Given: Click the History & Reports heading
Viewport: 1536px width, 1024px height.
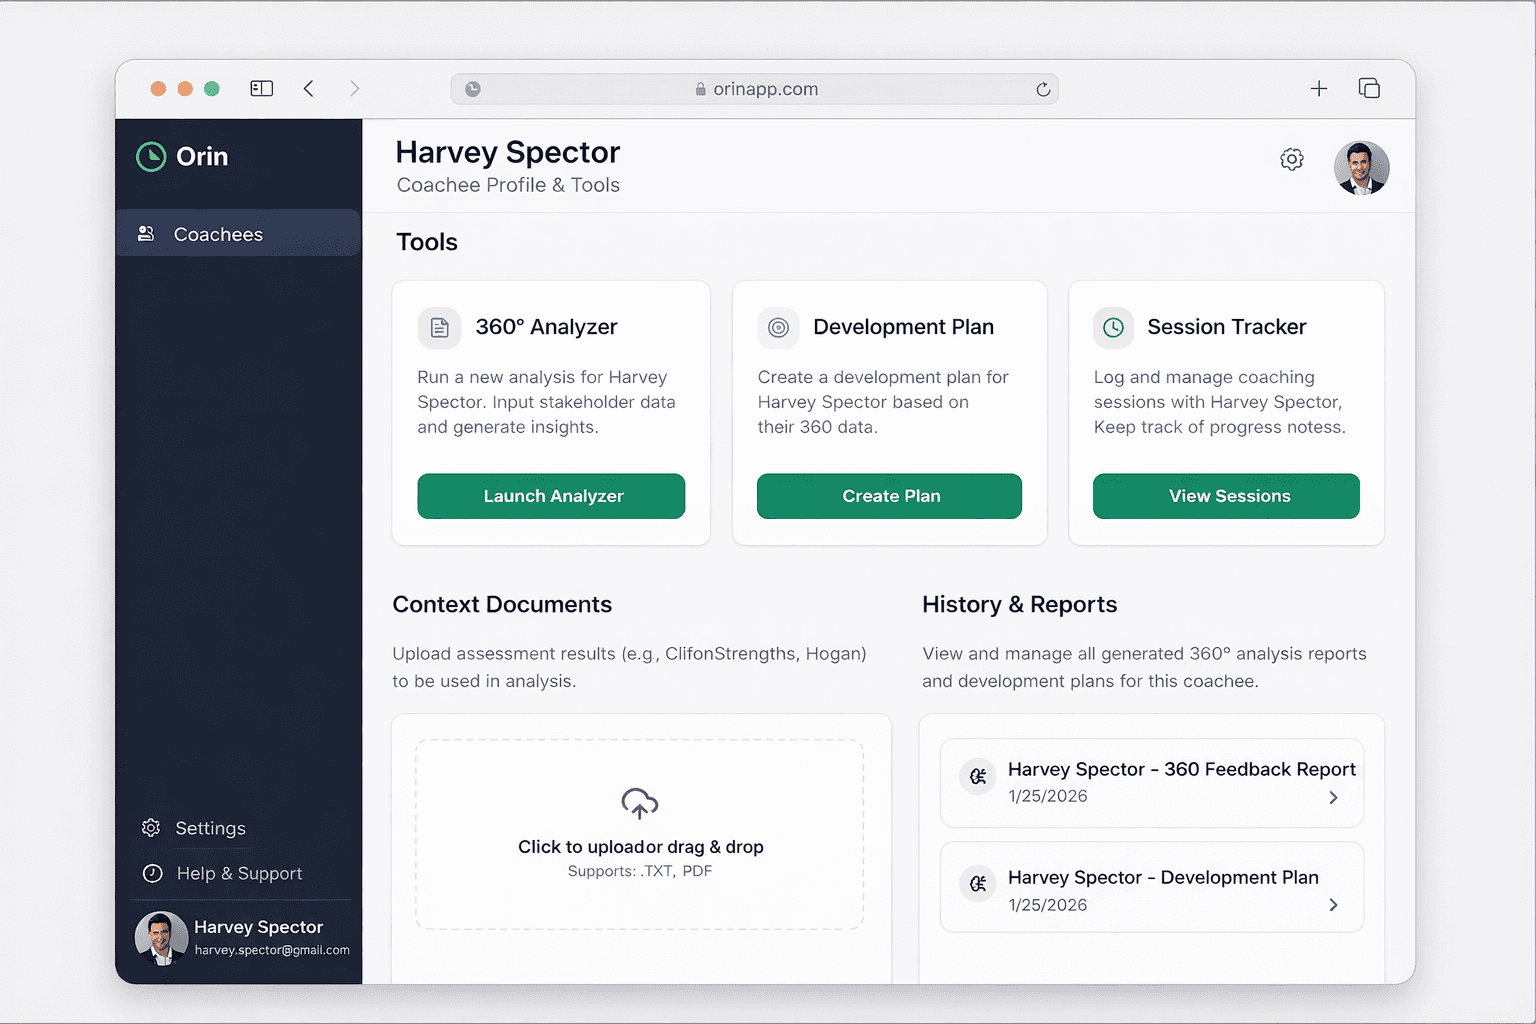Looking at the screenshot, I should 1020,604.
